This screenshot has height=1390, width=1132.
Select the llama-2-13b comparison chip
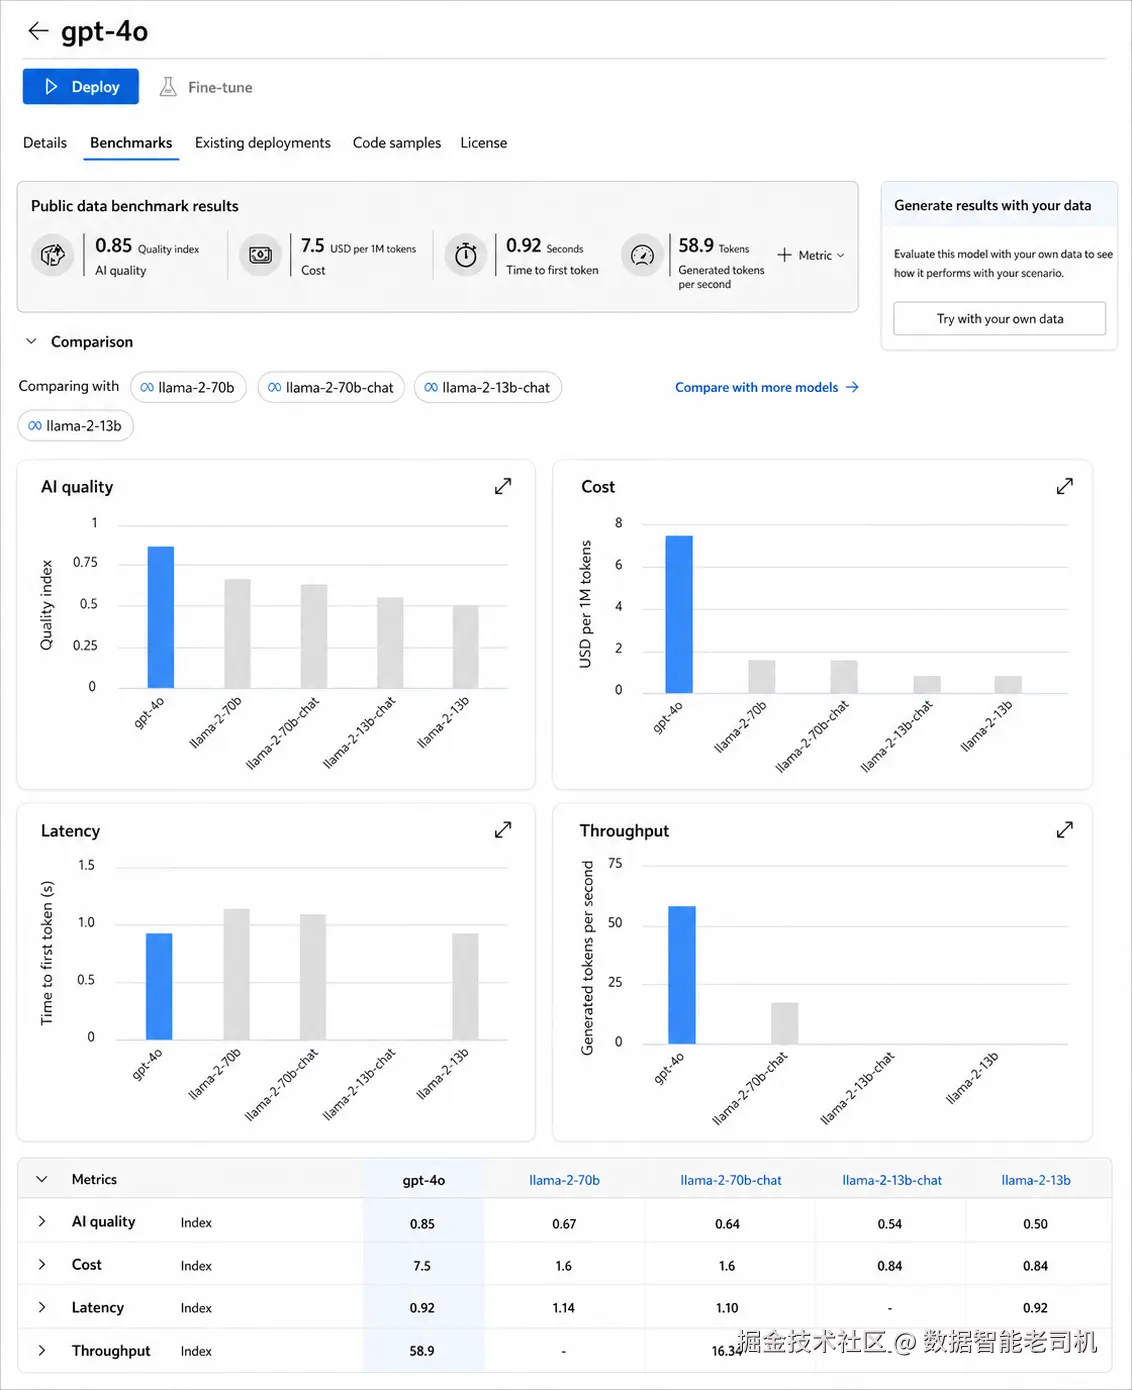point(76,425)
